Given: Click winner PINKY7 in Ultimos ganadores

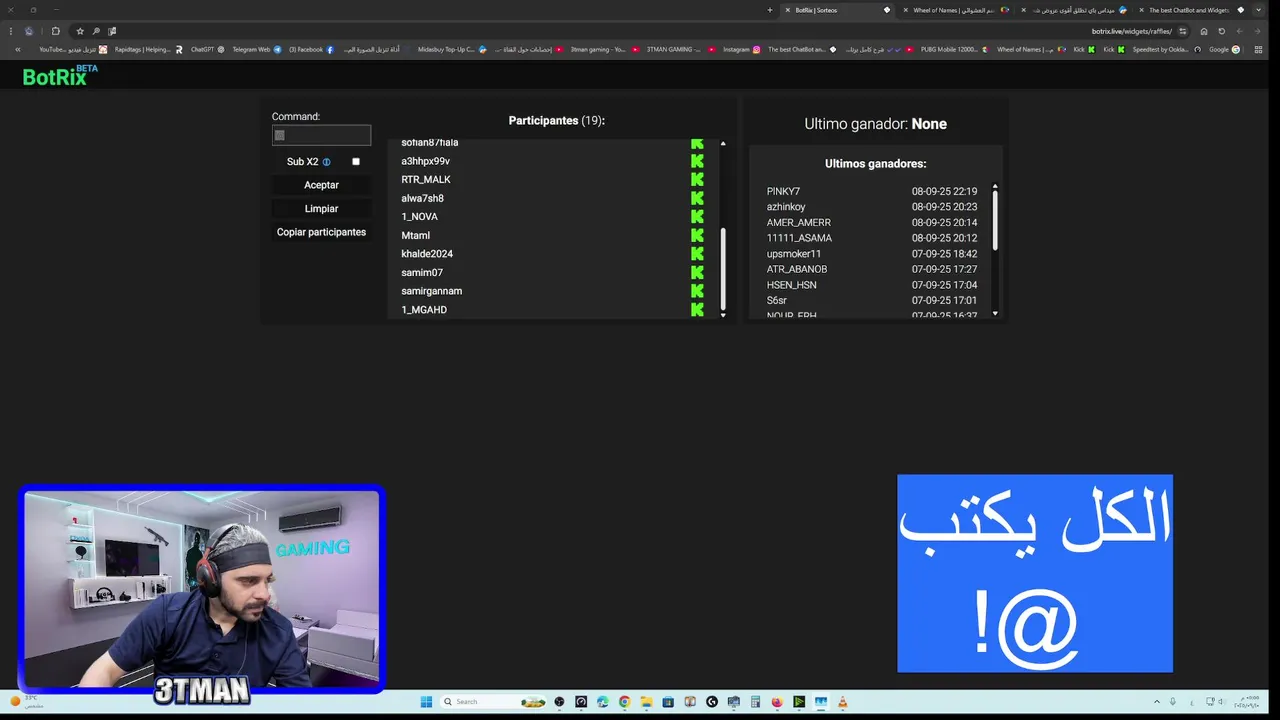Looking at the screenshot, I should pyautogui.click(x=783, y=191).
